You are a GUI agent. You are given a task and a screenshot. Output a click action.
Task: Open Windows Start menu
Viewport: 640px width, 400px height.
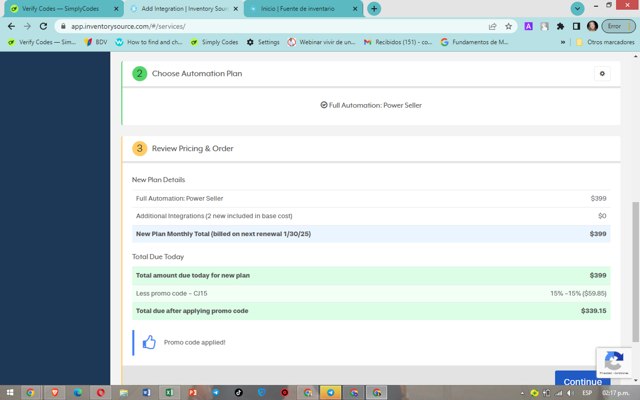click(x=10, y=393)
